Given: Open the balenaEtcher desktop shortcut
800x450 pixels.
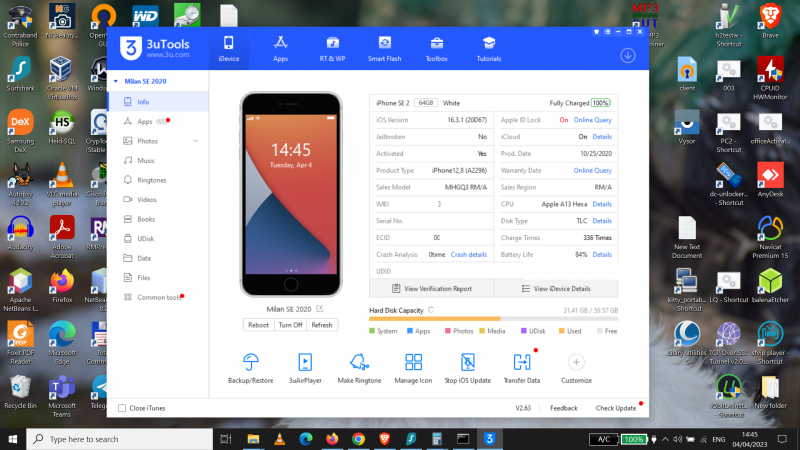Looking at the screenshot, I should (770, 286).
